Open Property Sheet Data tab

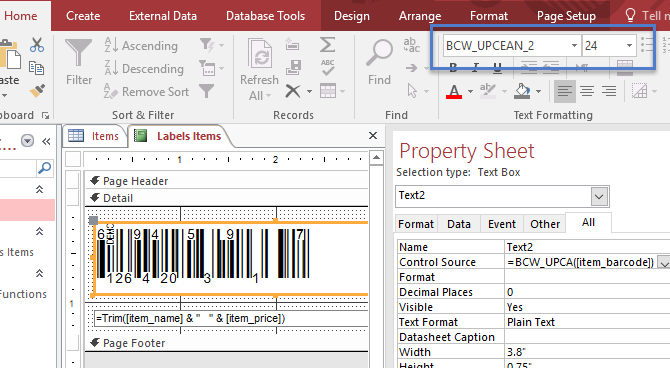tap(458, 224)
